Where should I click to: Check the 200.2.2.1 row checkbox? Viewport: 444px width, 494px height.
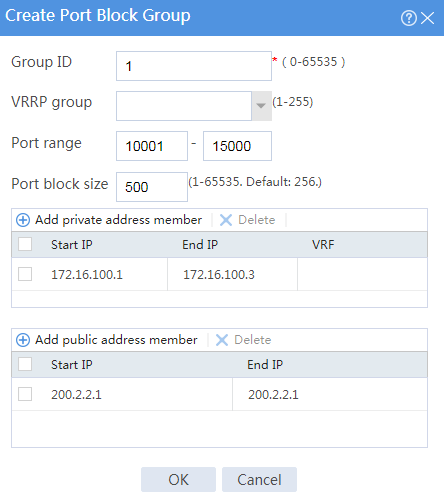25,394
